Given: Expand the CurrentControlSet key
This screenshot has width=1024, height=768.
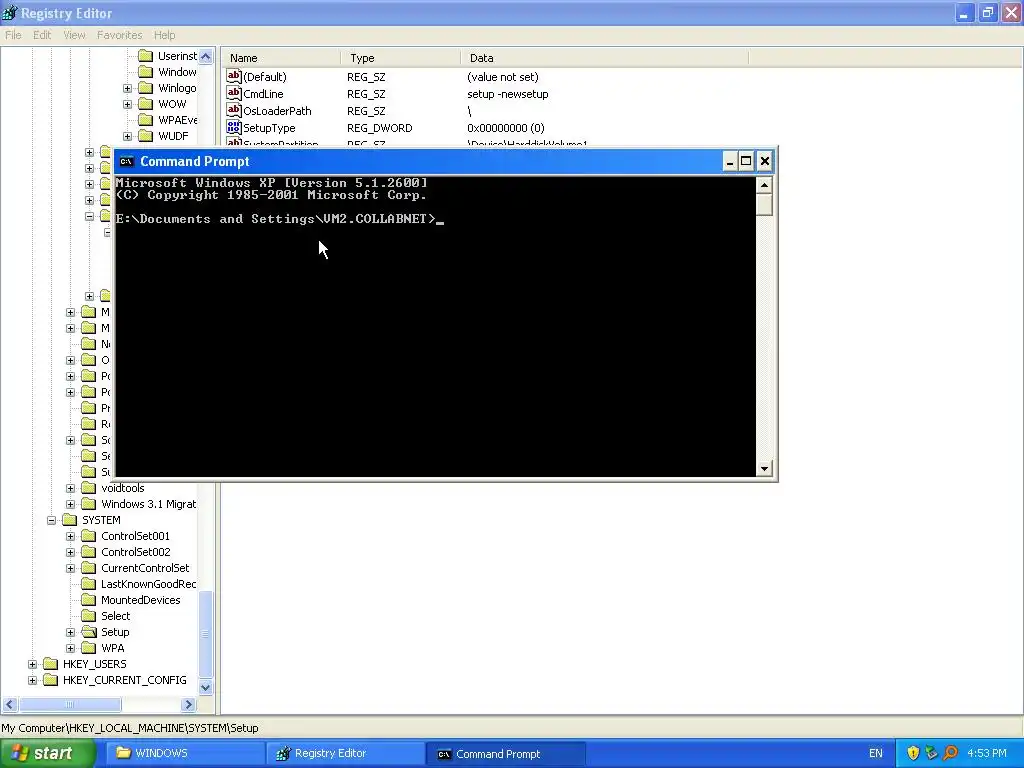Looking at the screenshot, I should point(71,568).
